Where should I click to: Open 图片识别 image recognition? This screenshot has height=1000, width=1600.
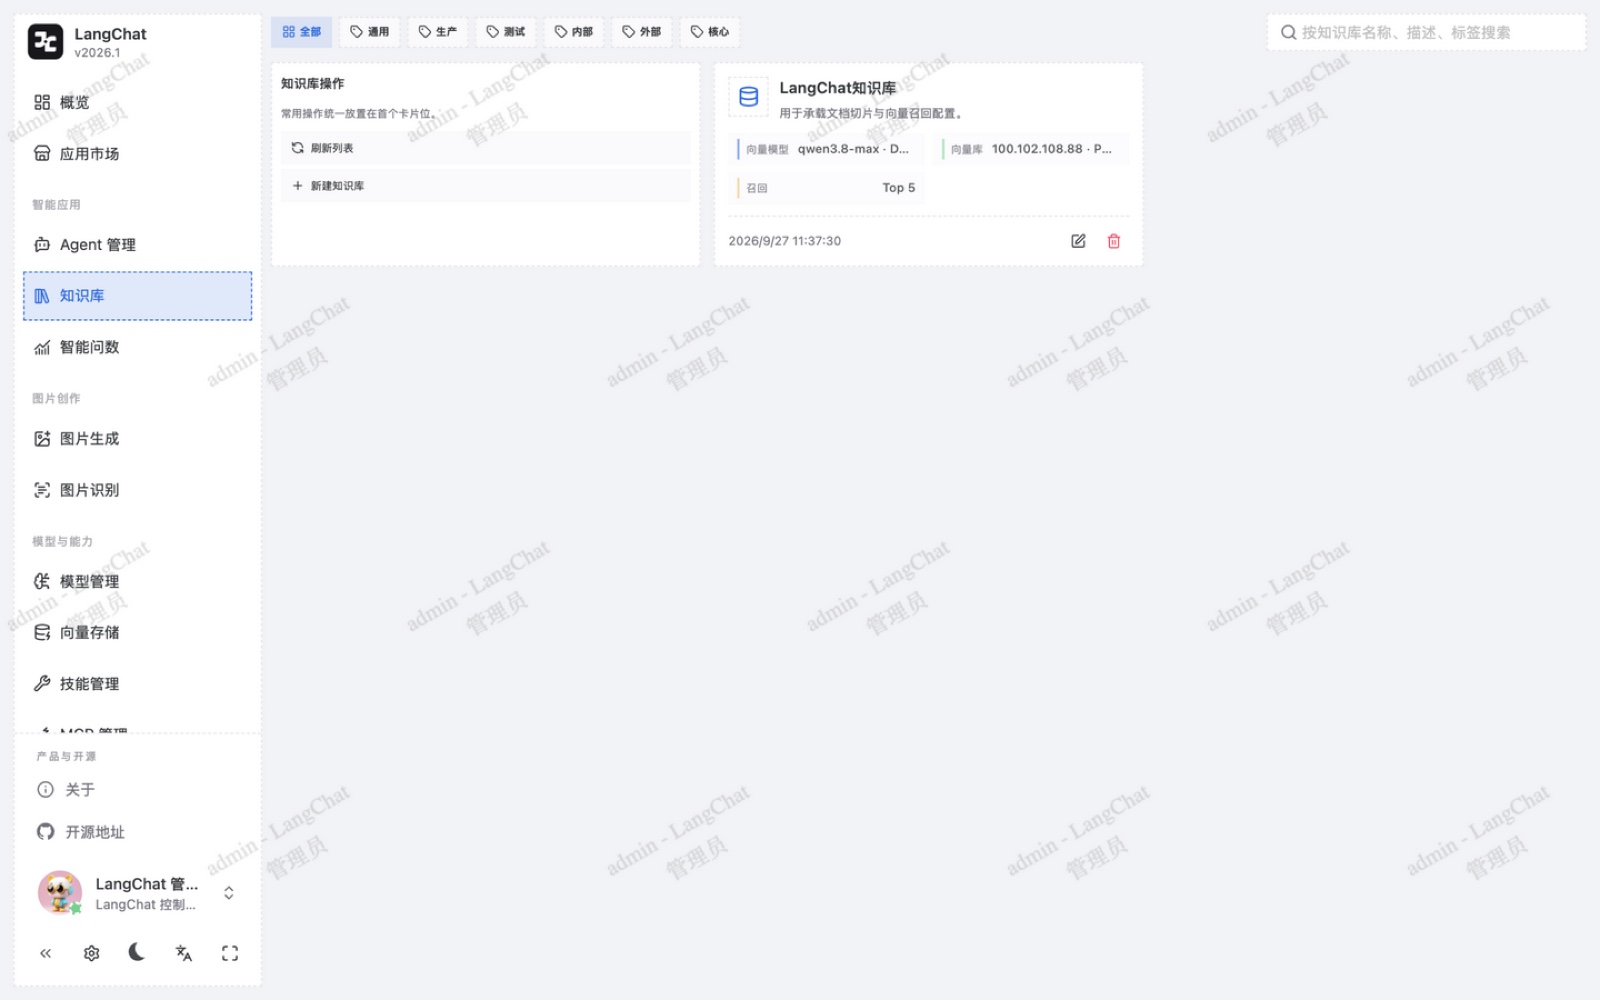coord(137,490)
